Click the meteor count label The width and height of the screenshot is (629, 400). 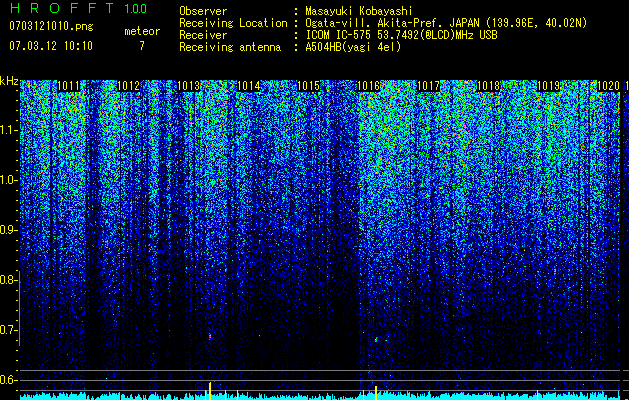pos(142,31)
